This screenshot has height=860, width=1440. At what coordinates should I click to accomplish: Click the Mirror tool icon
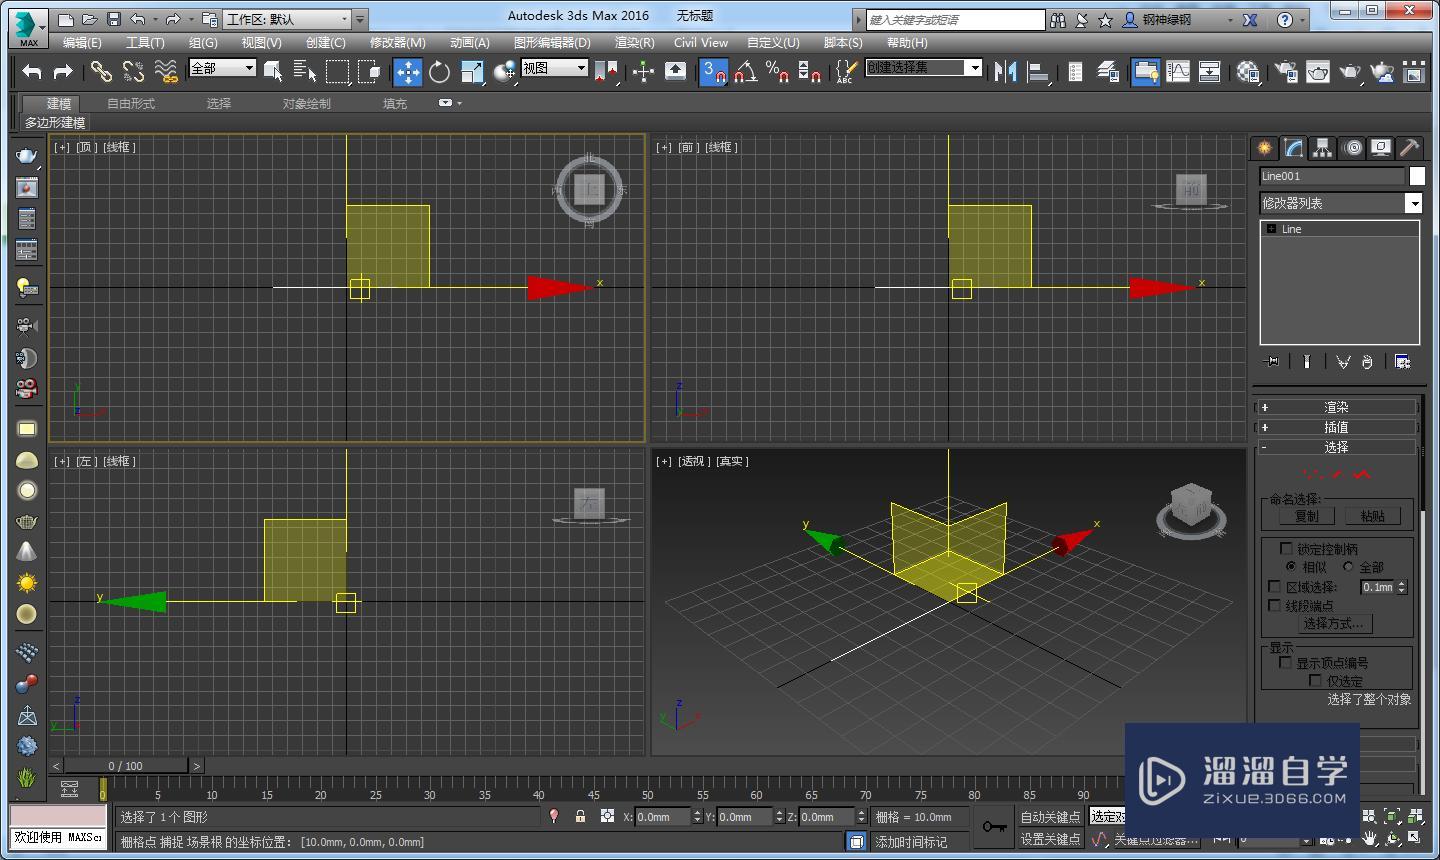1005,71
